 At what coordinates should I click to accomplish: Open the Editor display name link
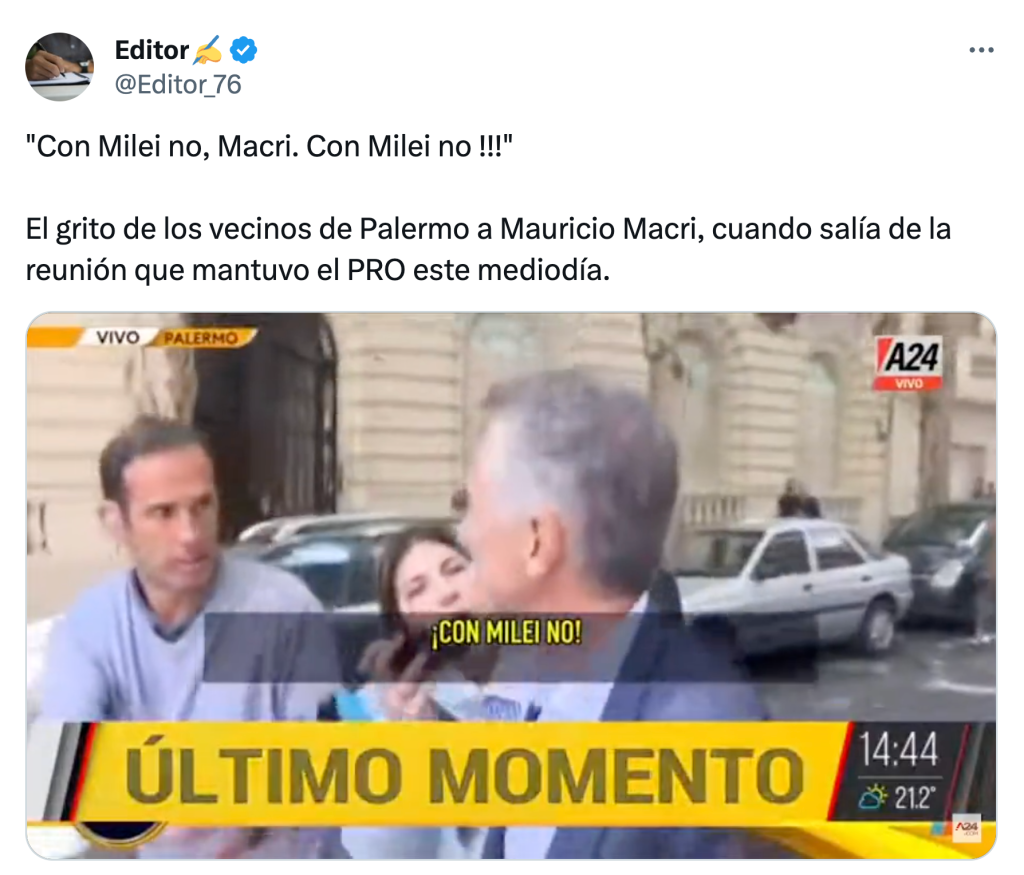point(152,50)
